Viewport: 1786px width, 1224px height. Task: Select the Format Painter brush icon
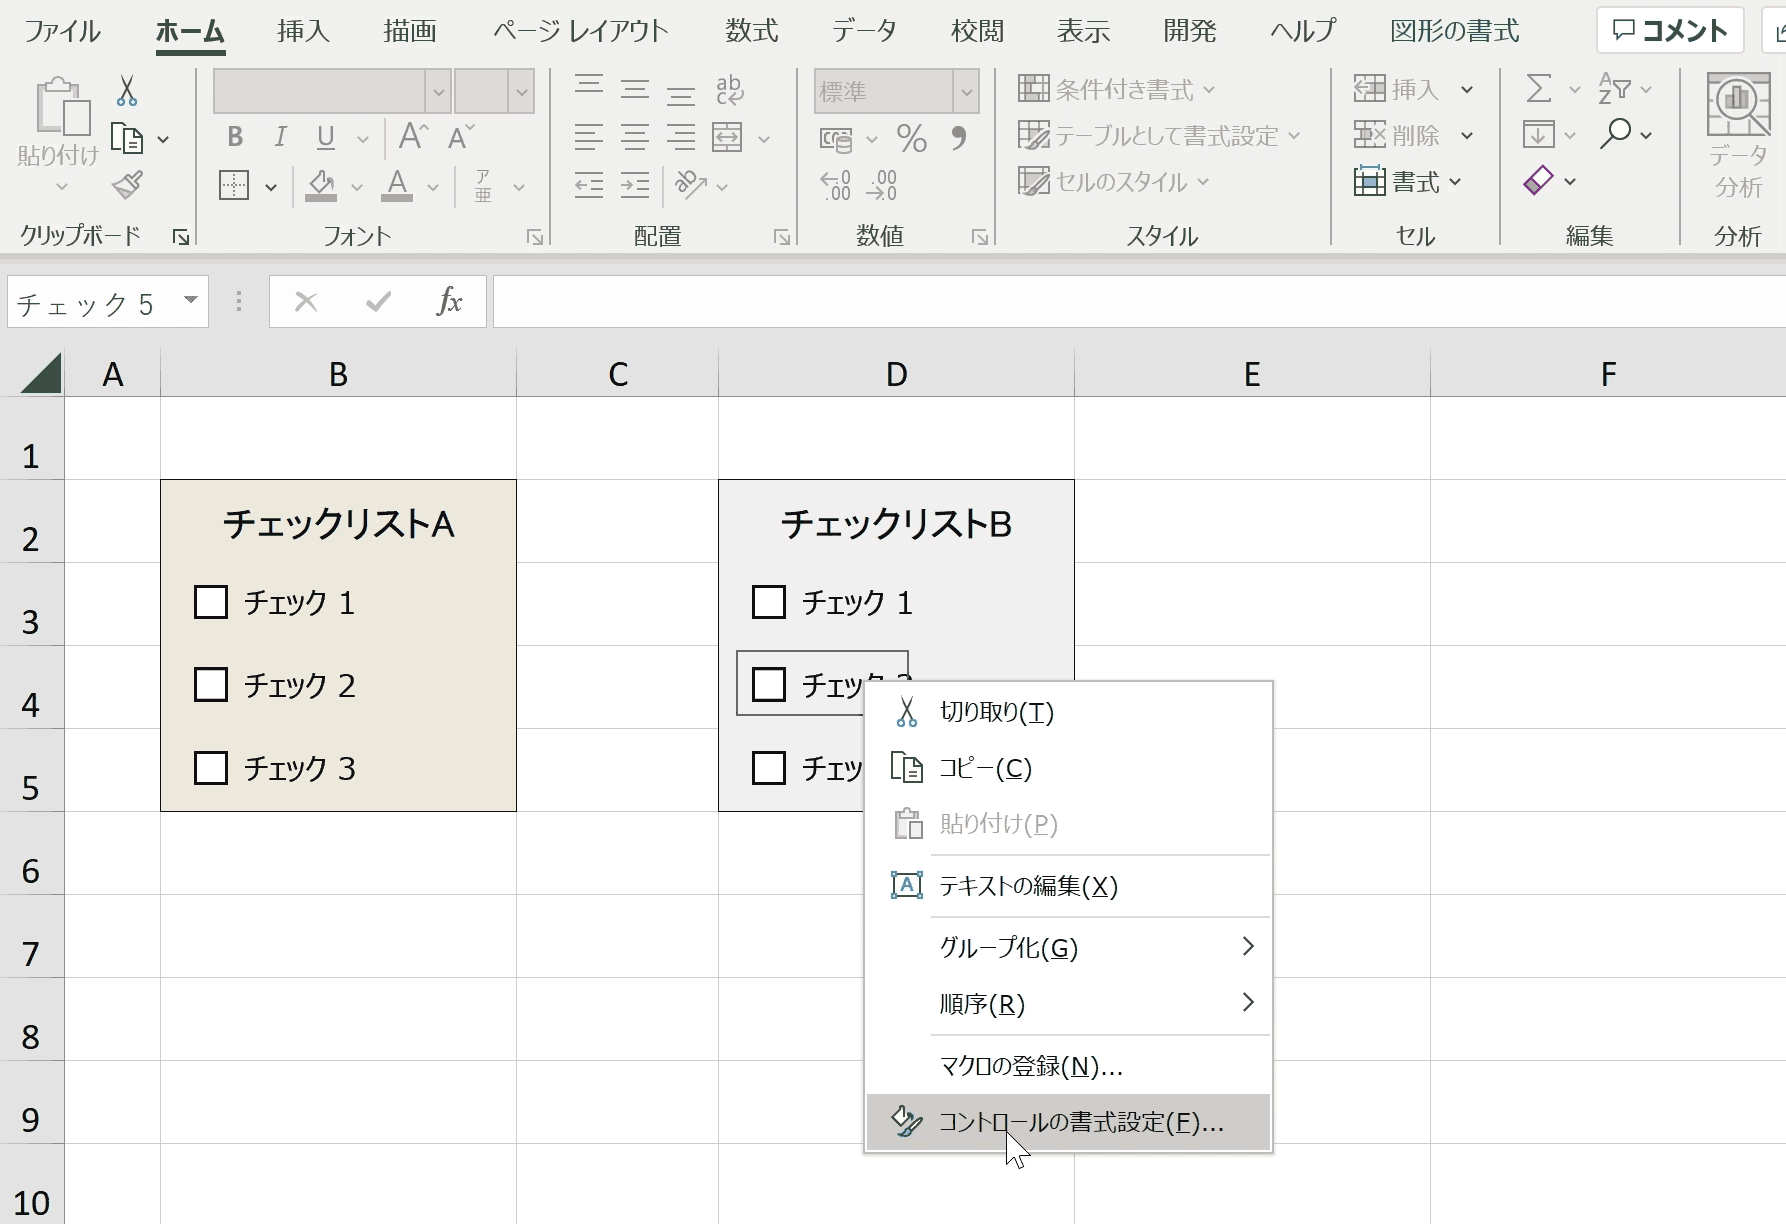coord(128,185)
